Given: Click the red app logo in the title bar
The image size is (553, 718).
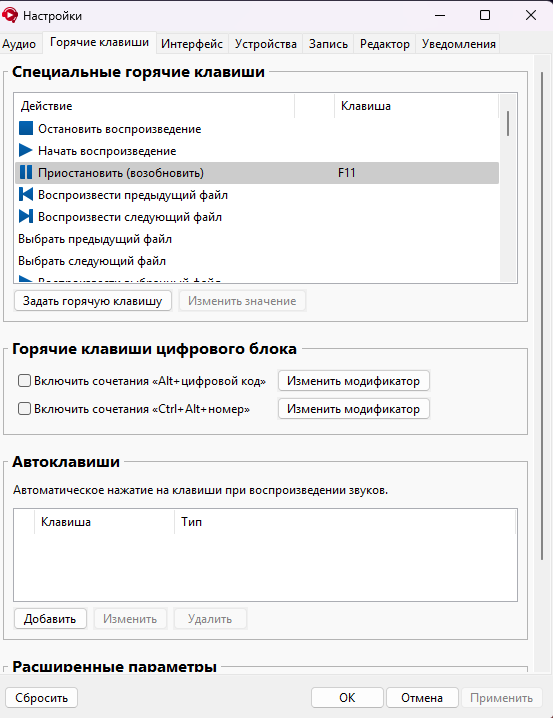Looking at the screenshot, I should point(10,15).
